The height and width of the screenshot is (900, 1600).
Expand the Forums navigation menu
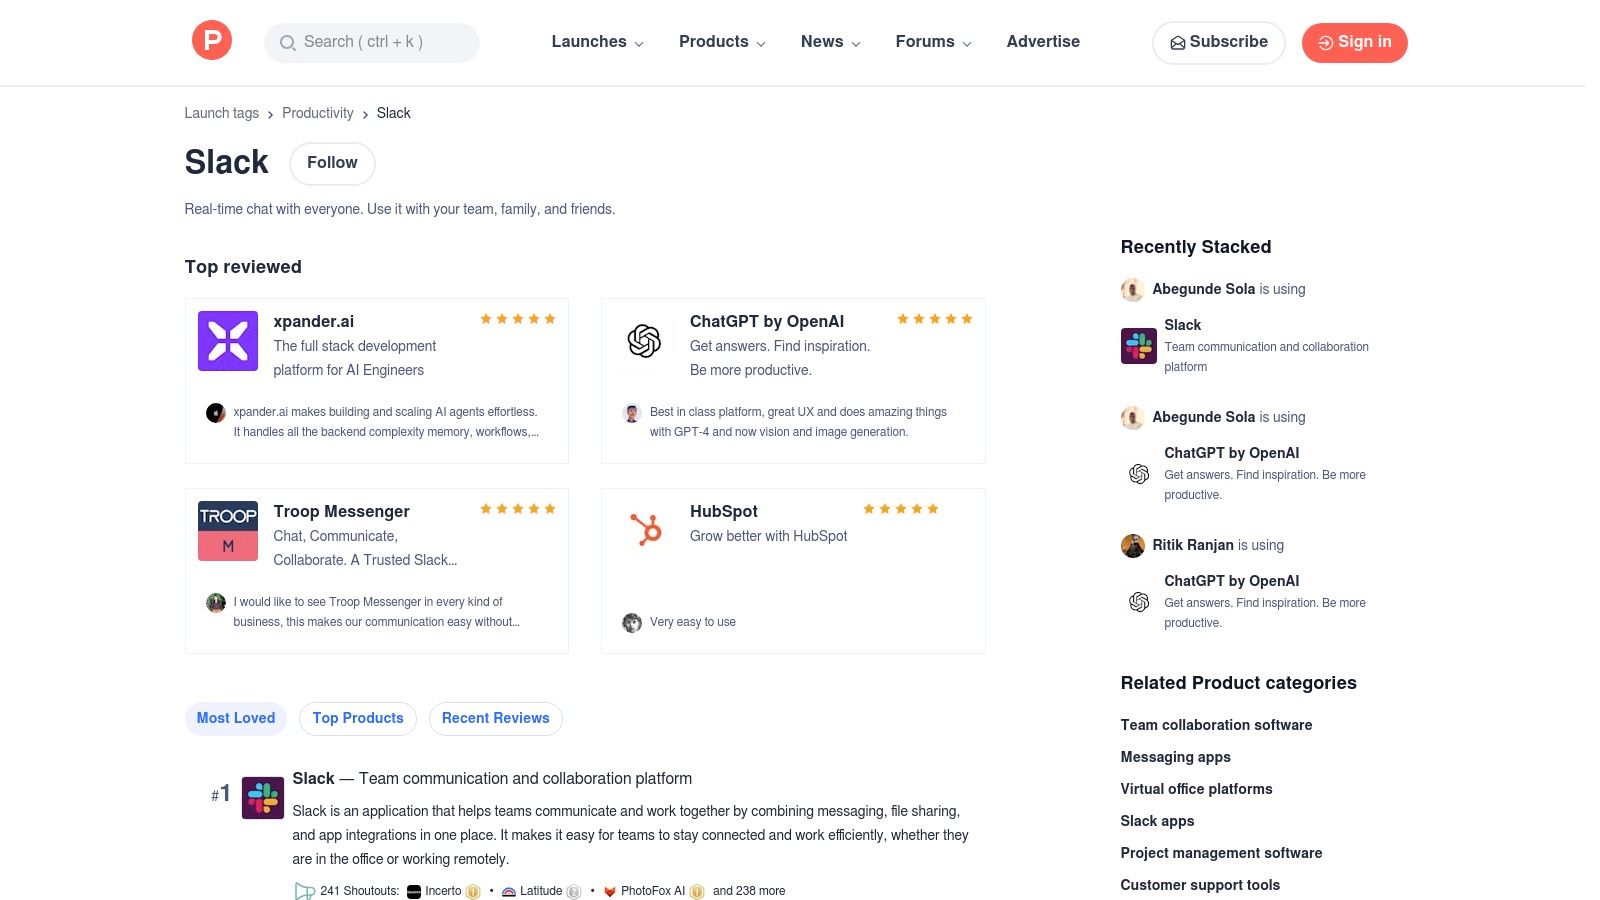(x=932, y=42)
